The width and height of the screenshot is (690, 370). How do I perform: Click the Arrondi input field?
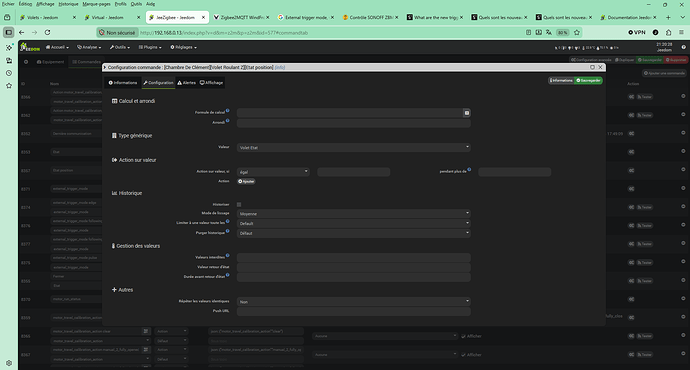[354, 123]
